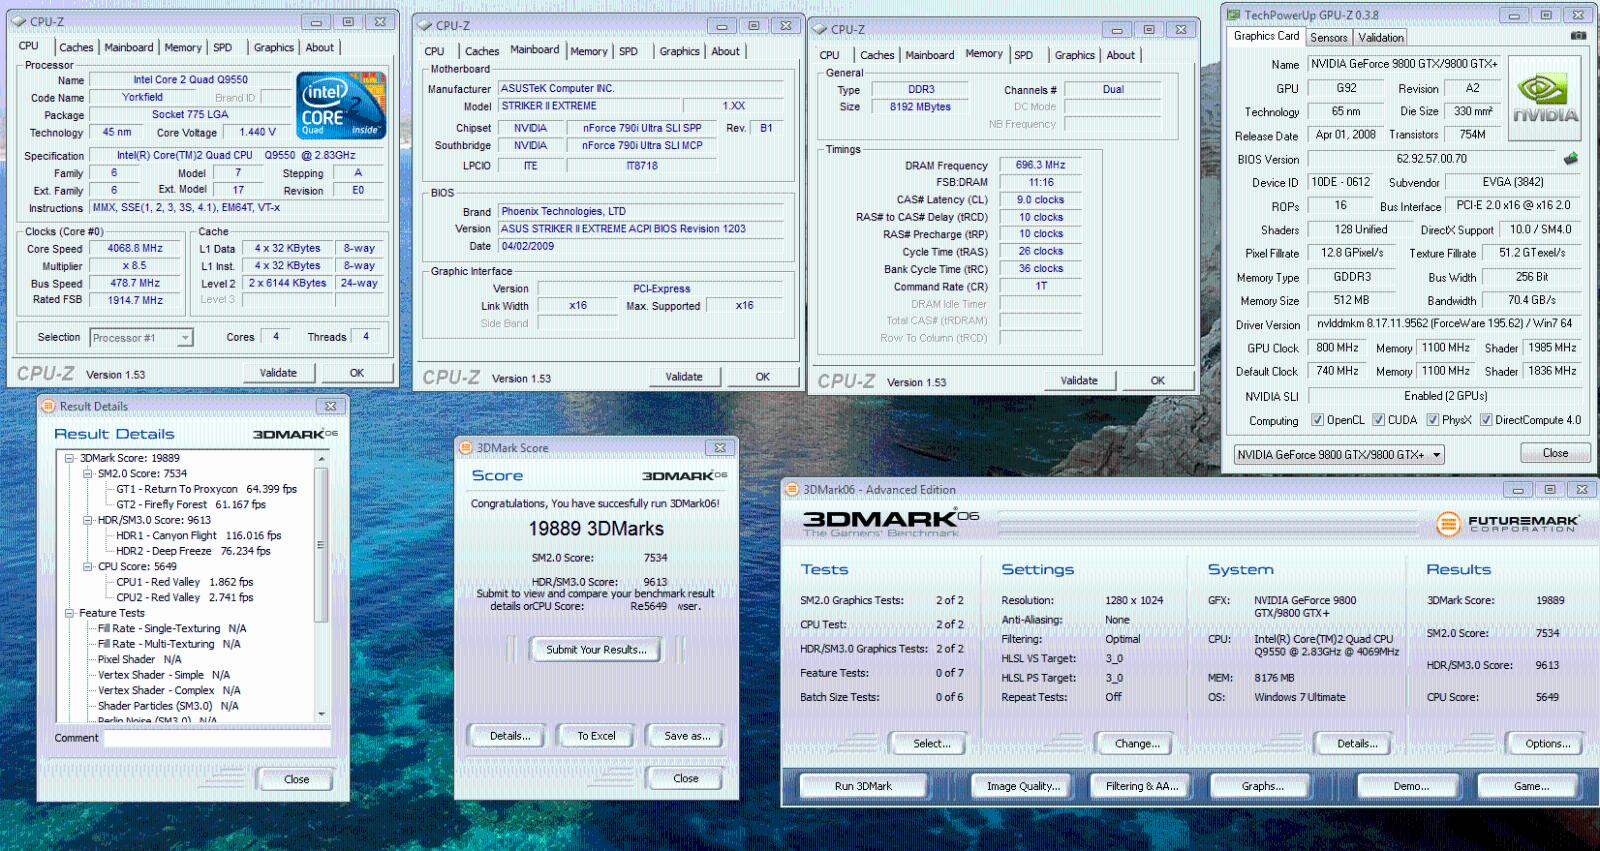Select 'CPU1 - Red Valley' result row
Image resolution: width=1600 pixels, height=851 pixels.
pos(184,582)
